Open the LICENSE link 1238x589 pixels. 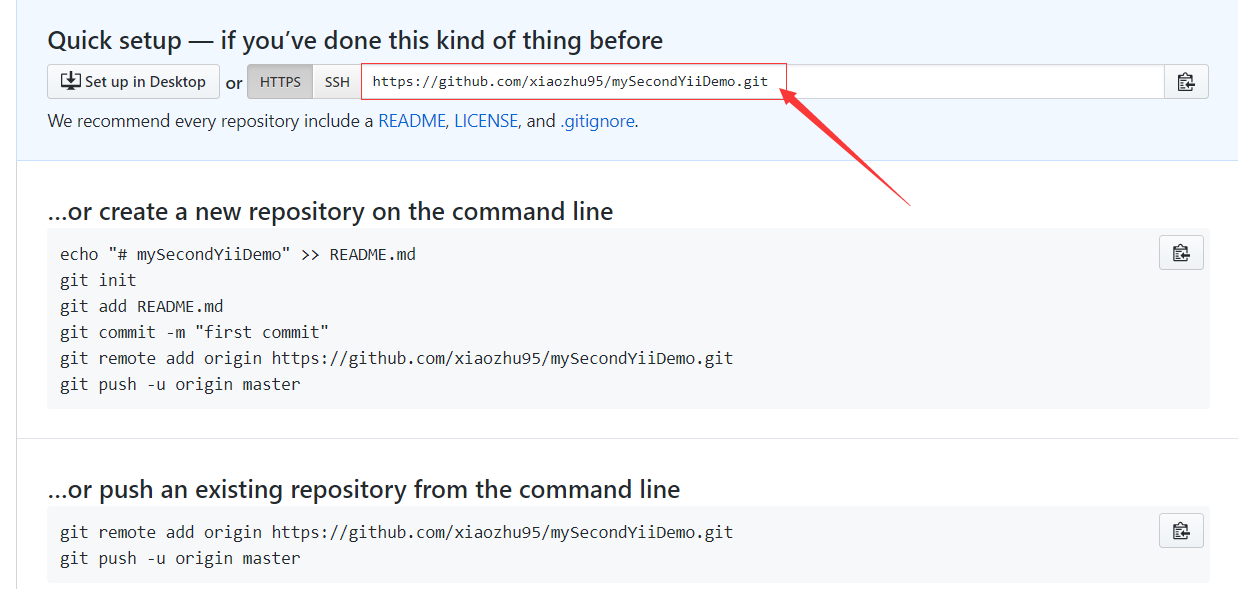pos(486,121)
